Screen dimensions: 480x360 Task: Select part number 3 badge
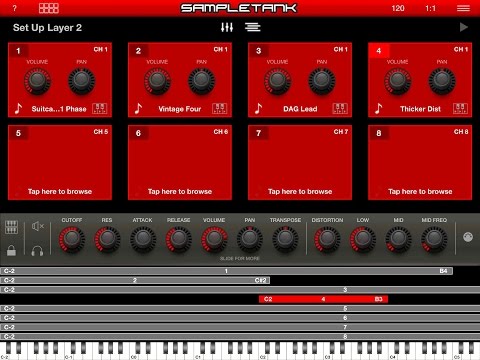(x=258, y=51)
